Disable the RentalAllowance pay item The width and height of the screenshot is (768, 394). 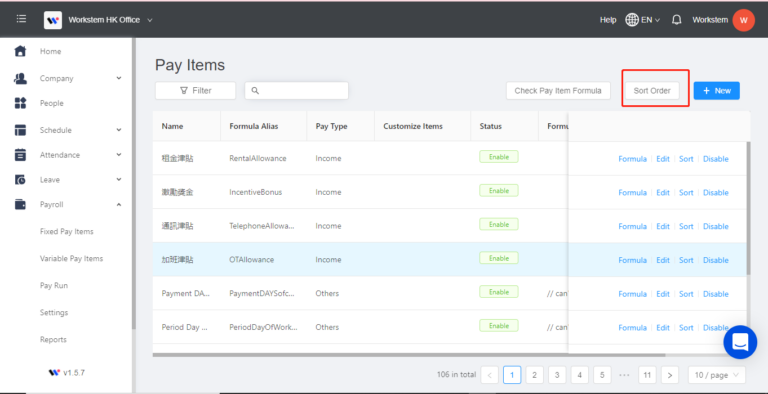click(716, 159)
